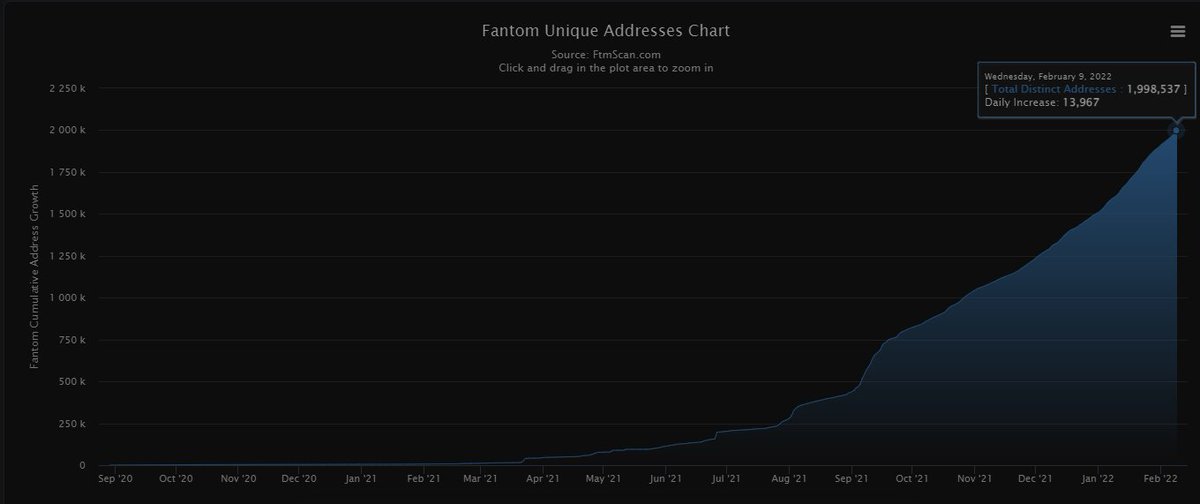Click the "Mar '21" x-axis label
1200x504 pixels.
[x=480, y=481]
